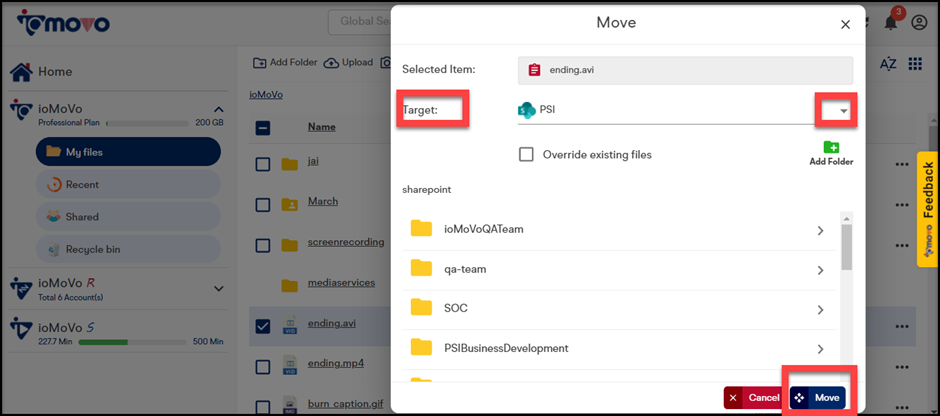Open the Target dropdown arrow

(843, 111)
